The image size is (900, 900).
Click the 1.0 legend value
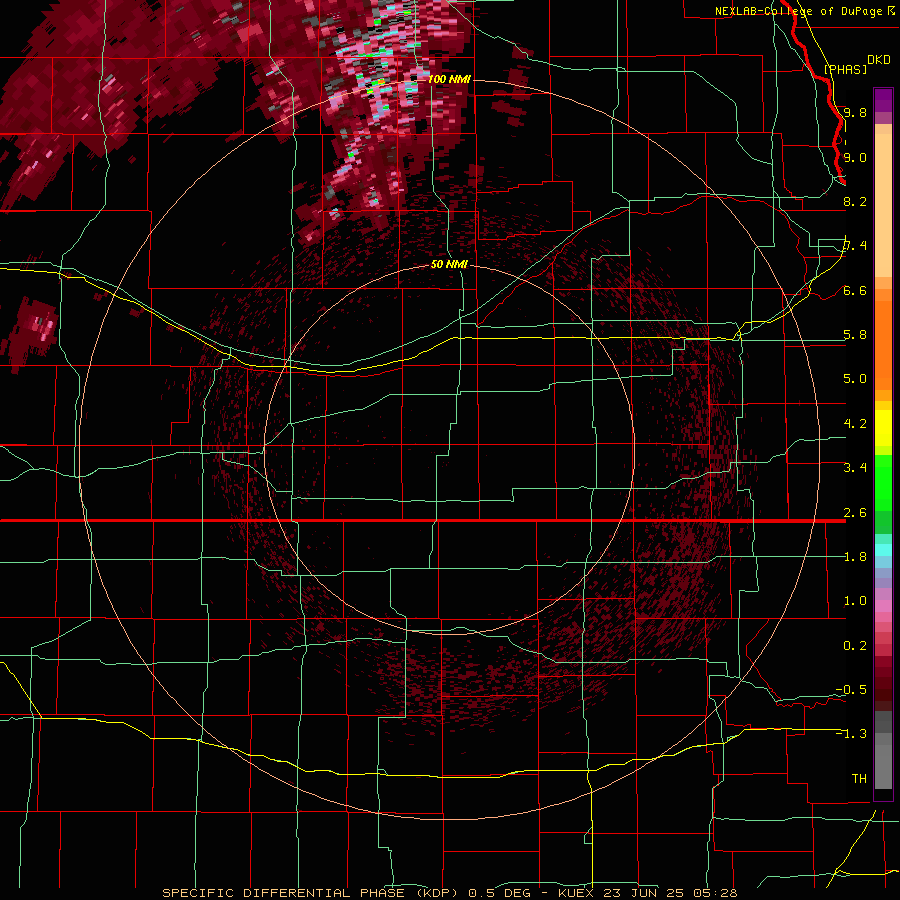tap(855, 600)
